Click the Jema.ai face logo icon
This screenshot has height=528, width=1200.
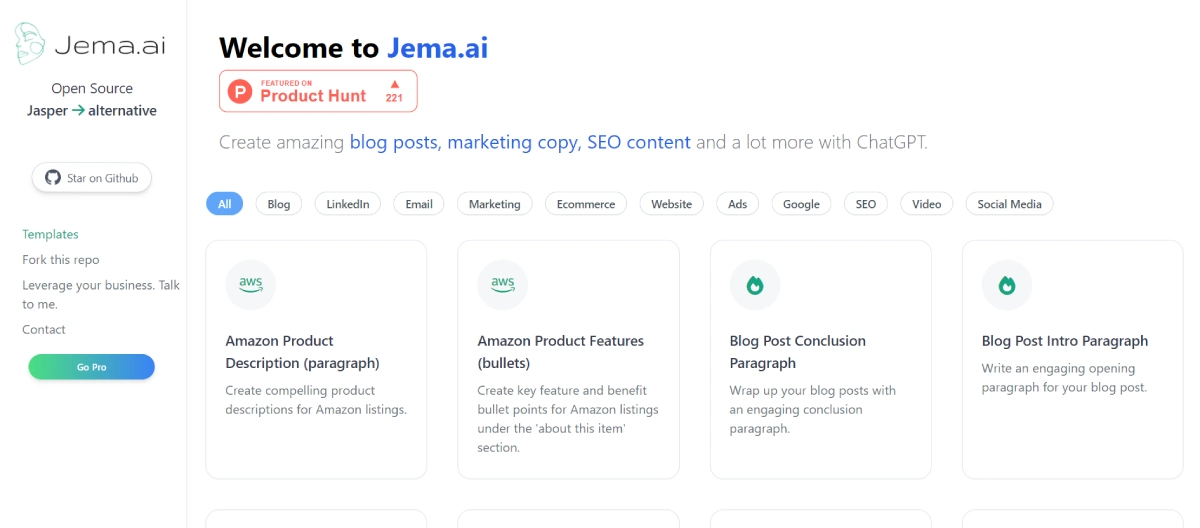point(30,44)
